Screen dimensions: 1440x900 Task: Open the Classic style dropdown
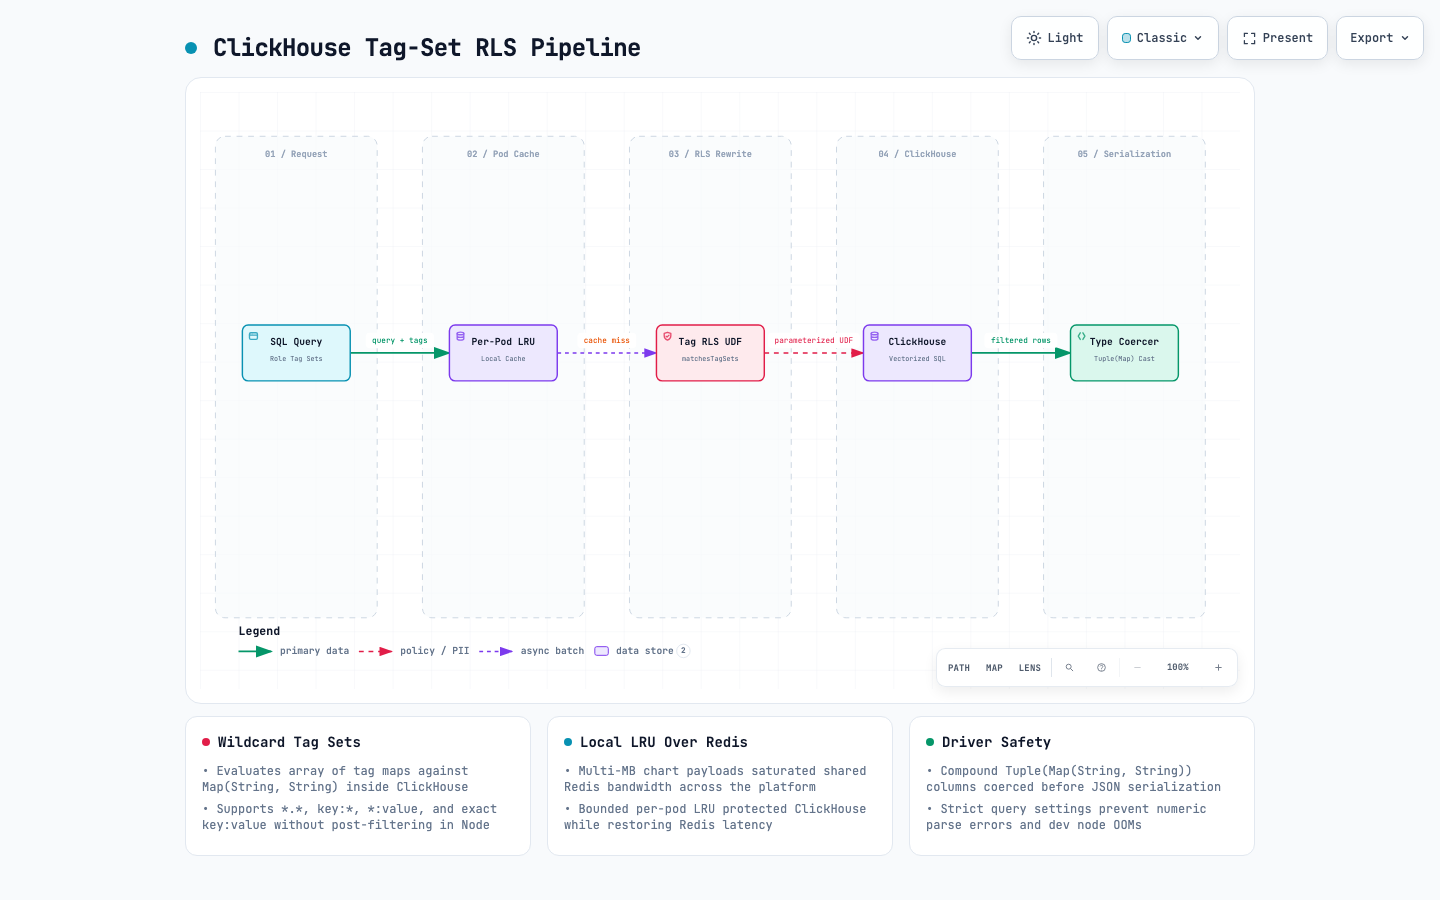[1162, 38]
